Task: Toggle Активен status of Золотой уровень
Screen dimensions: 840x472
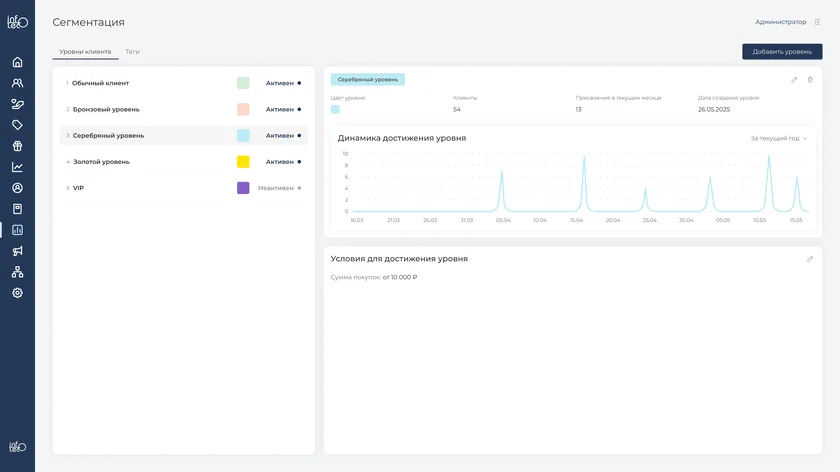Action: point(283,162)
